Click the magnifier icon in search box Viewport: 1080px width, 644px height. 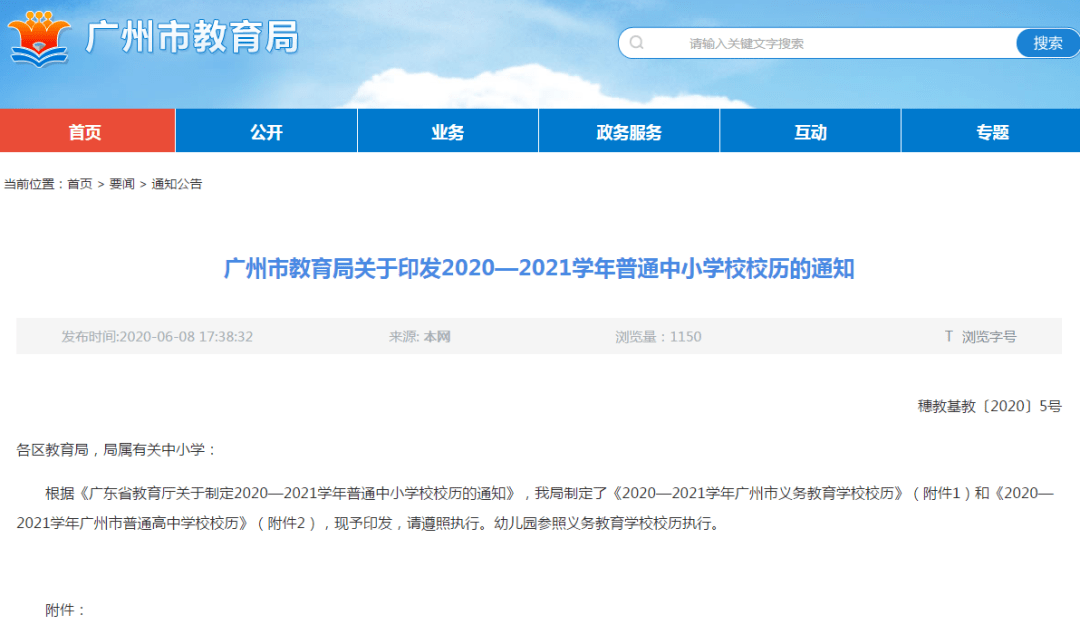[637, 43]
